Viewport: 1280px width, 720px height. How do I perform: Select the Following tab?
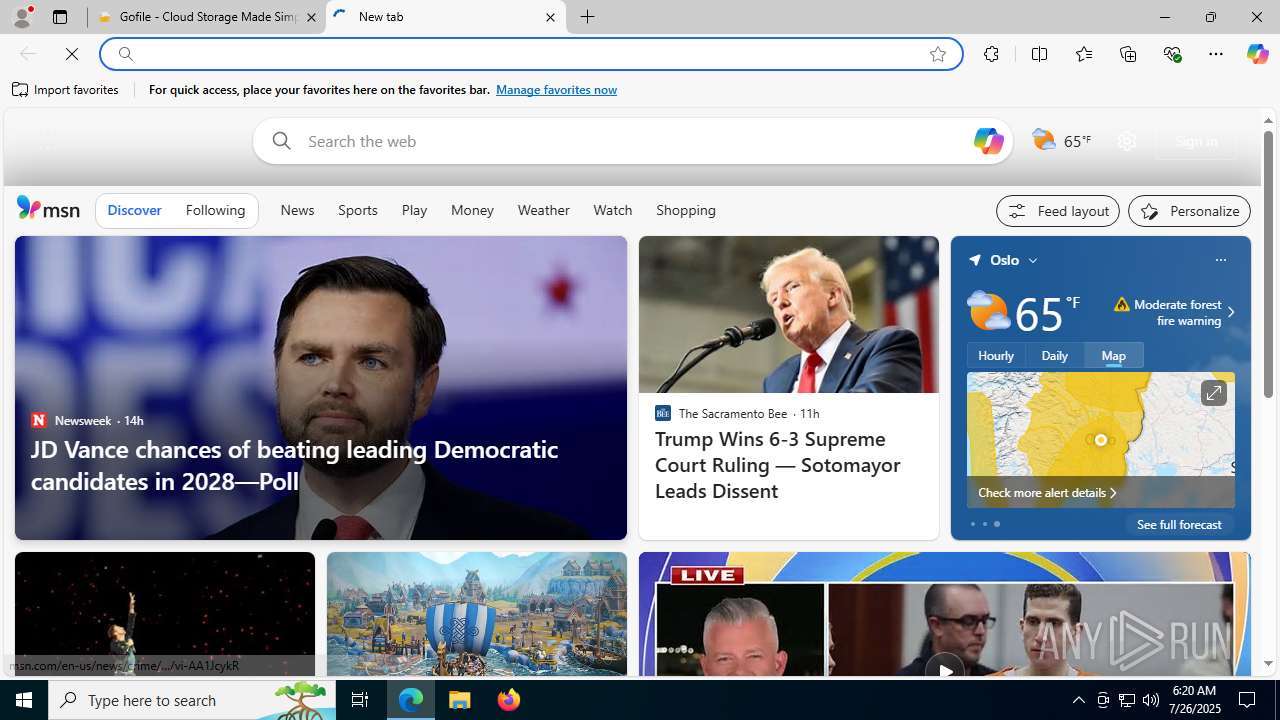[x=215, y=211]
